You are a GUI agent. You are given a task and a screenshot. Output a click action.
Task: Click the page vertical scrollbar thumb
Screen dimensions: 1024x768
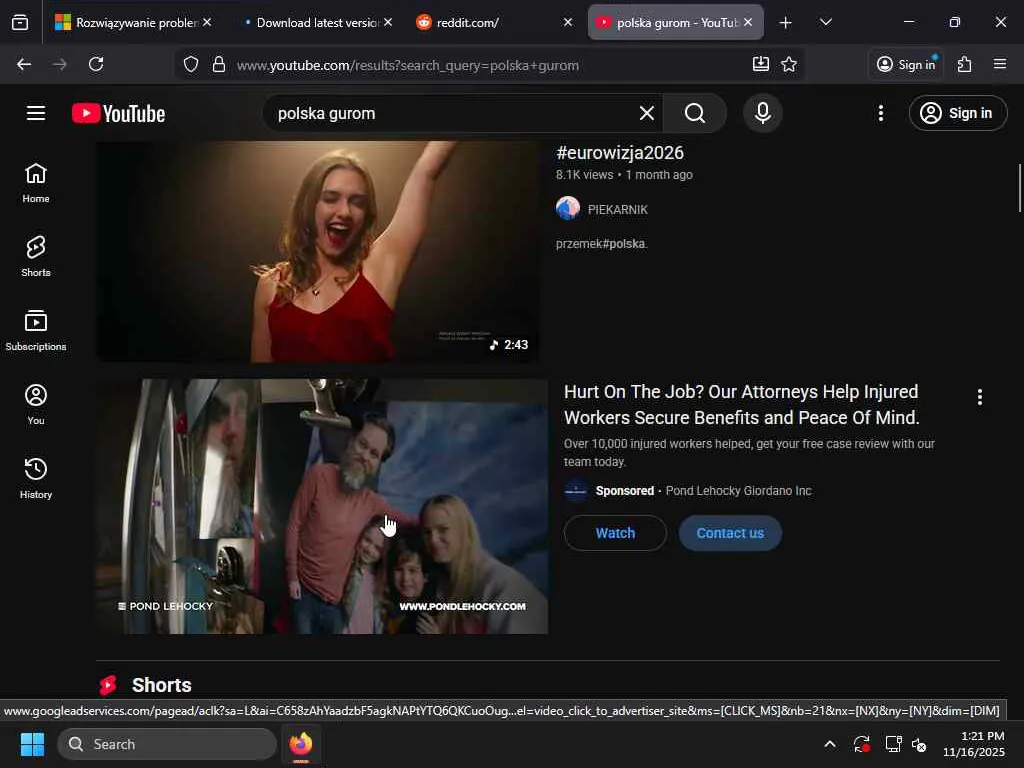1020,188
